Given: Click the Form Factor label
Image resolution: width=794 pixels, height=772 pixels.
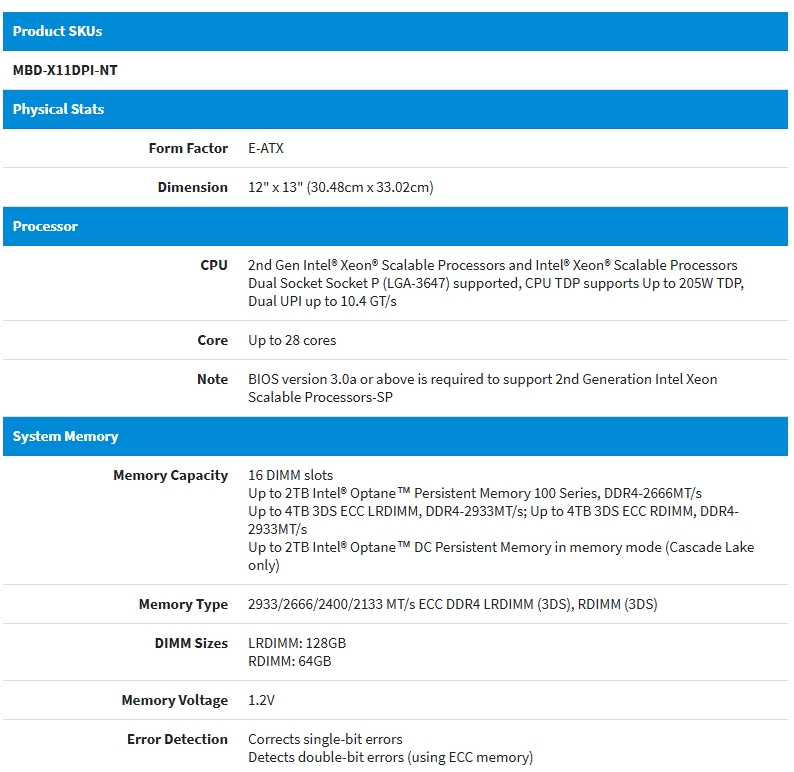Looking at the screenshot, I should coord(188,148).
